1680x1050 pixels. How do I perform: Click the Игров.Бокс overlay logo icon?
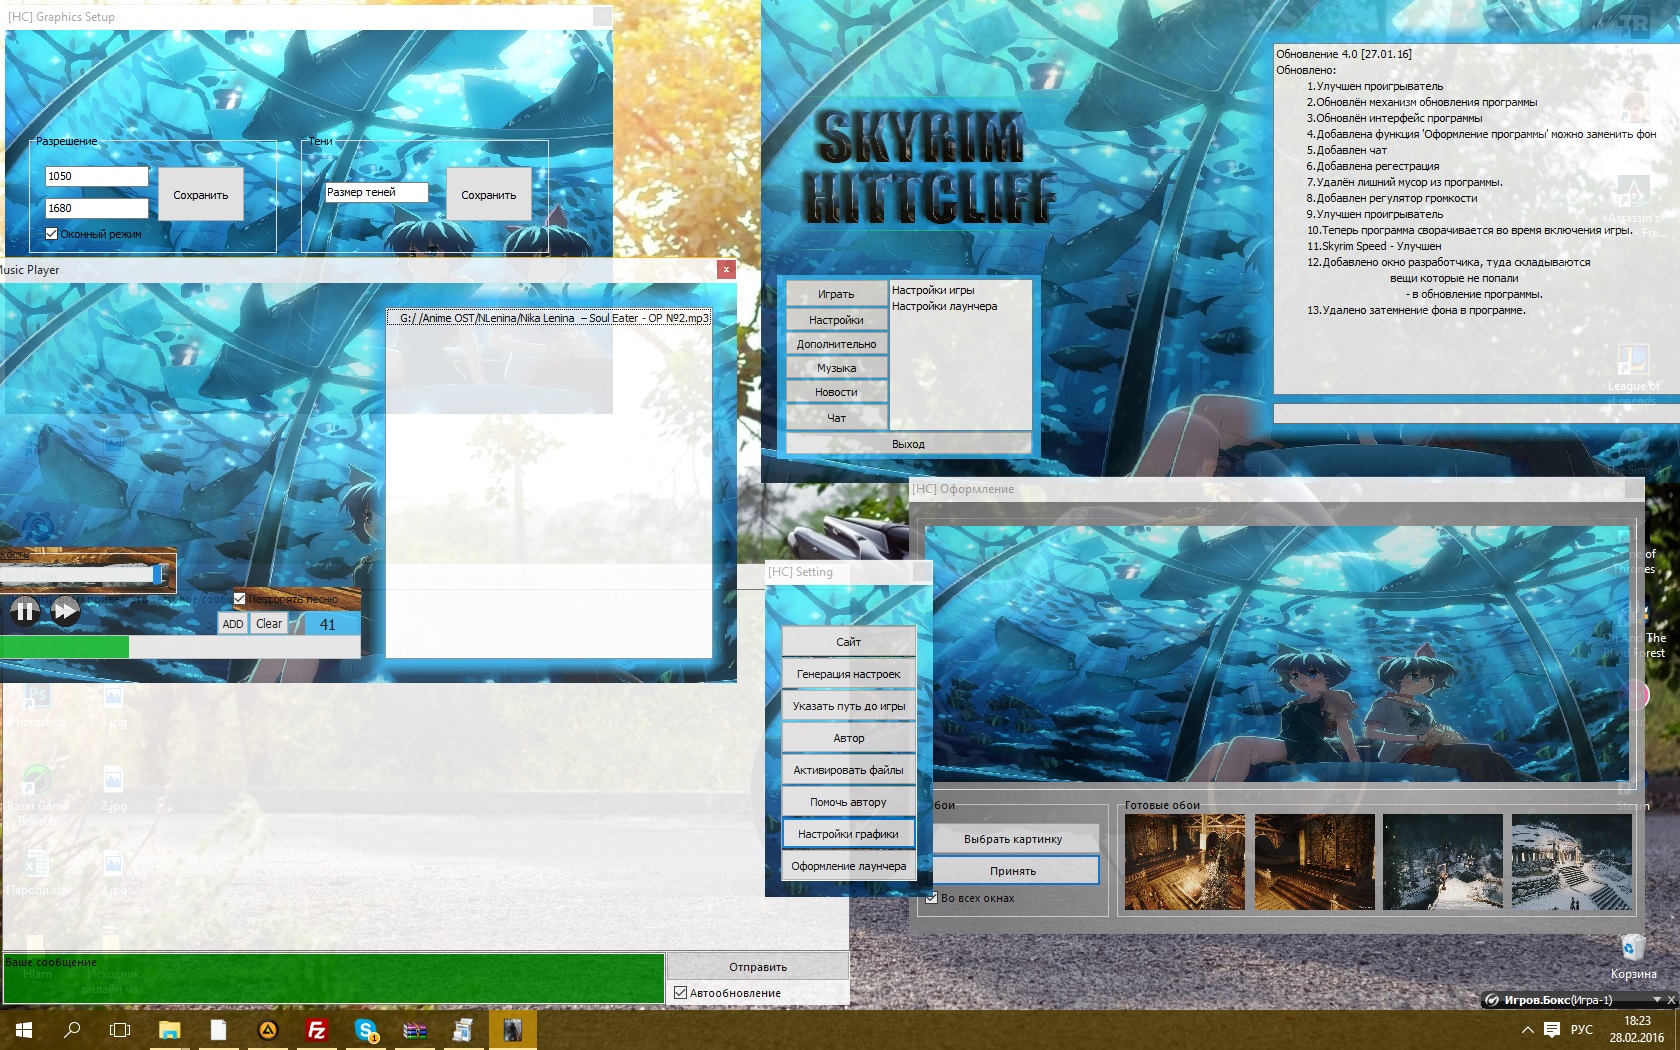coord(1492,1000)
